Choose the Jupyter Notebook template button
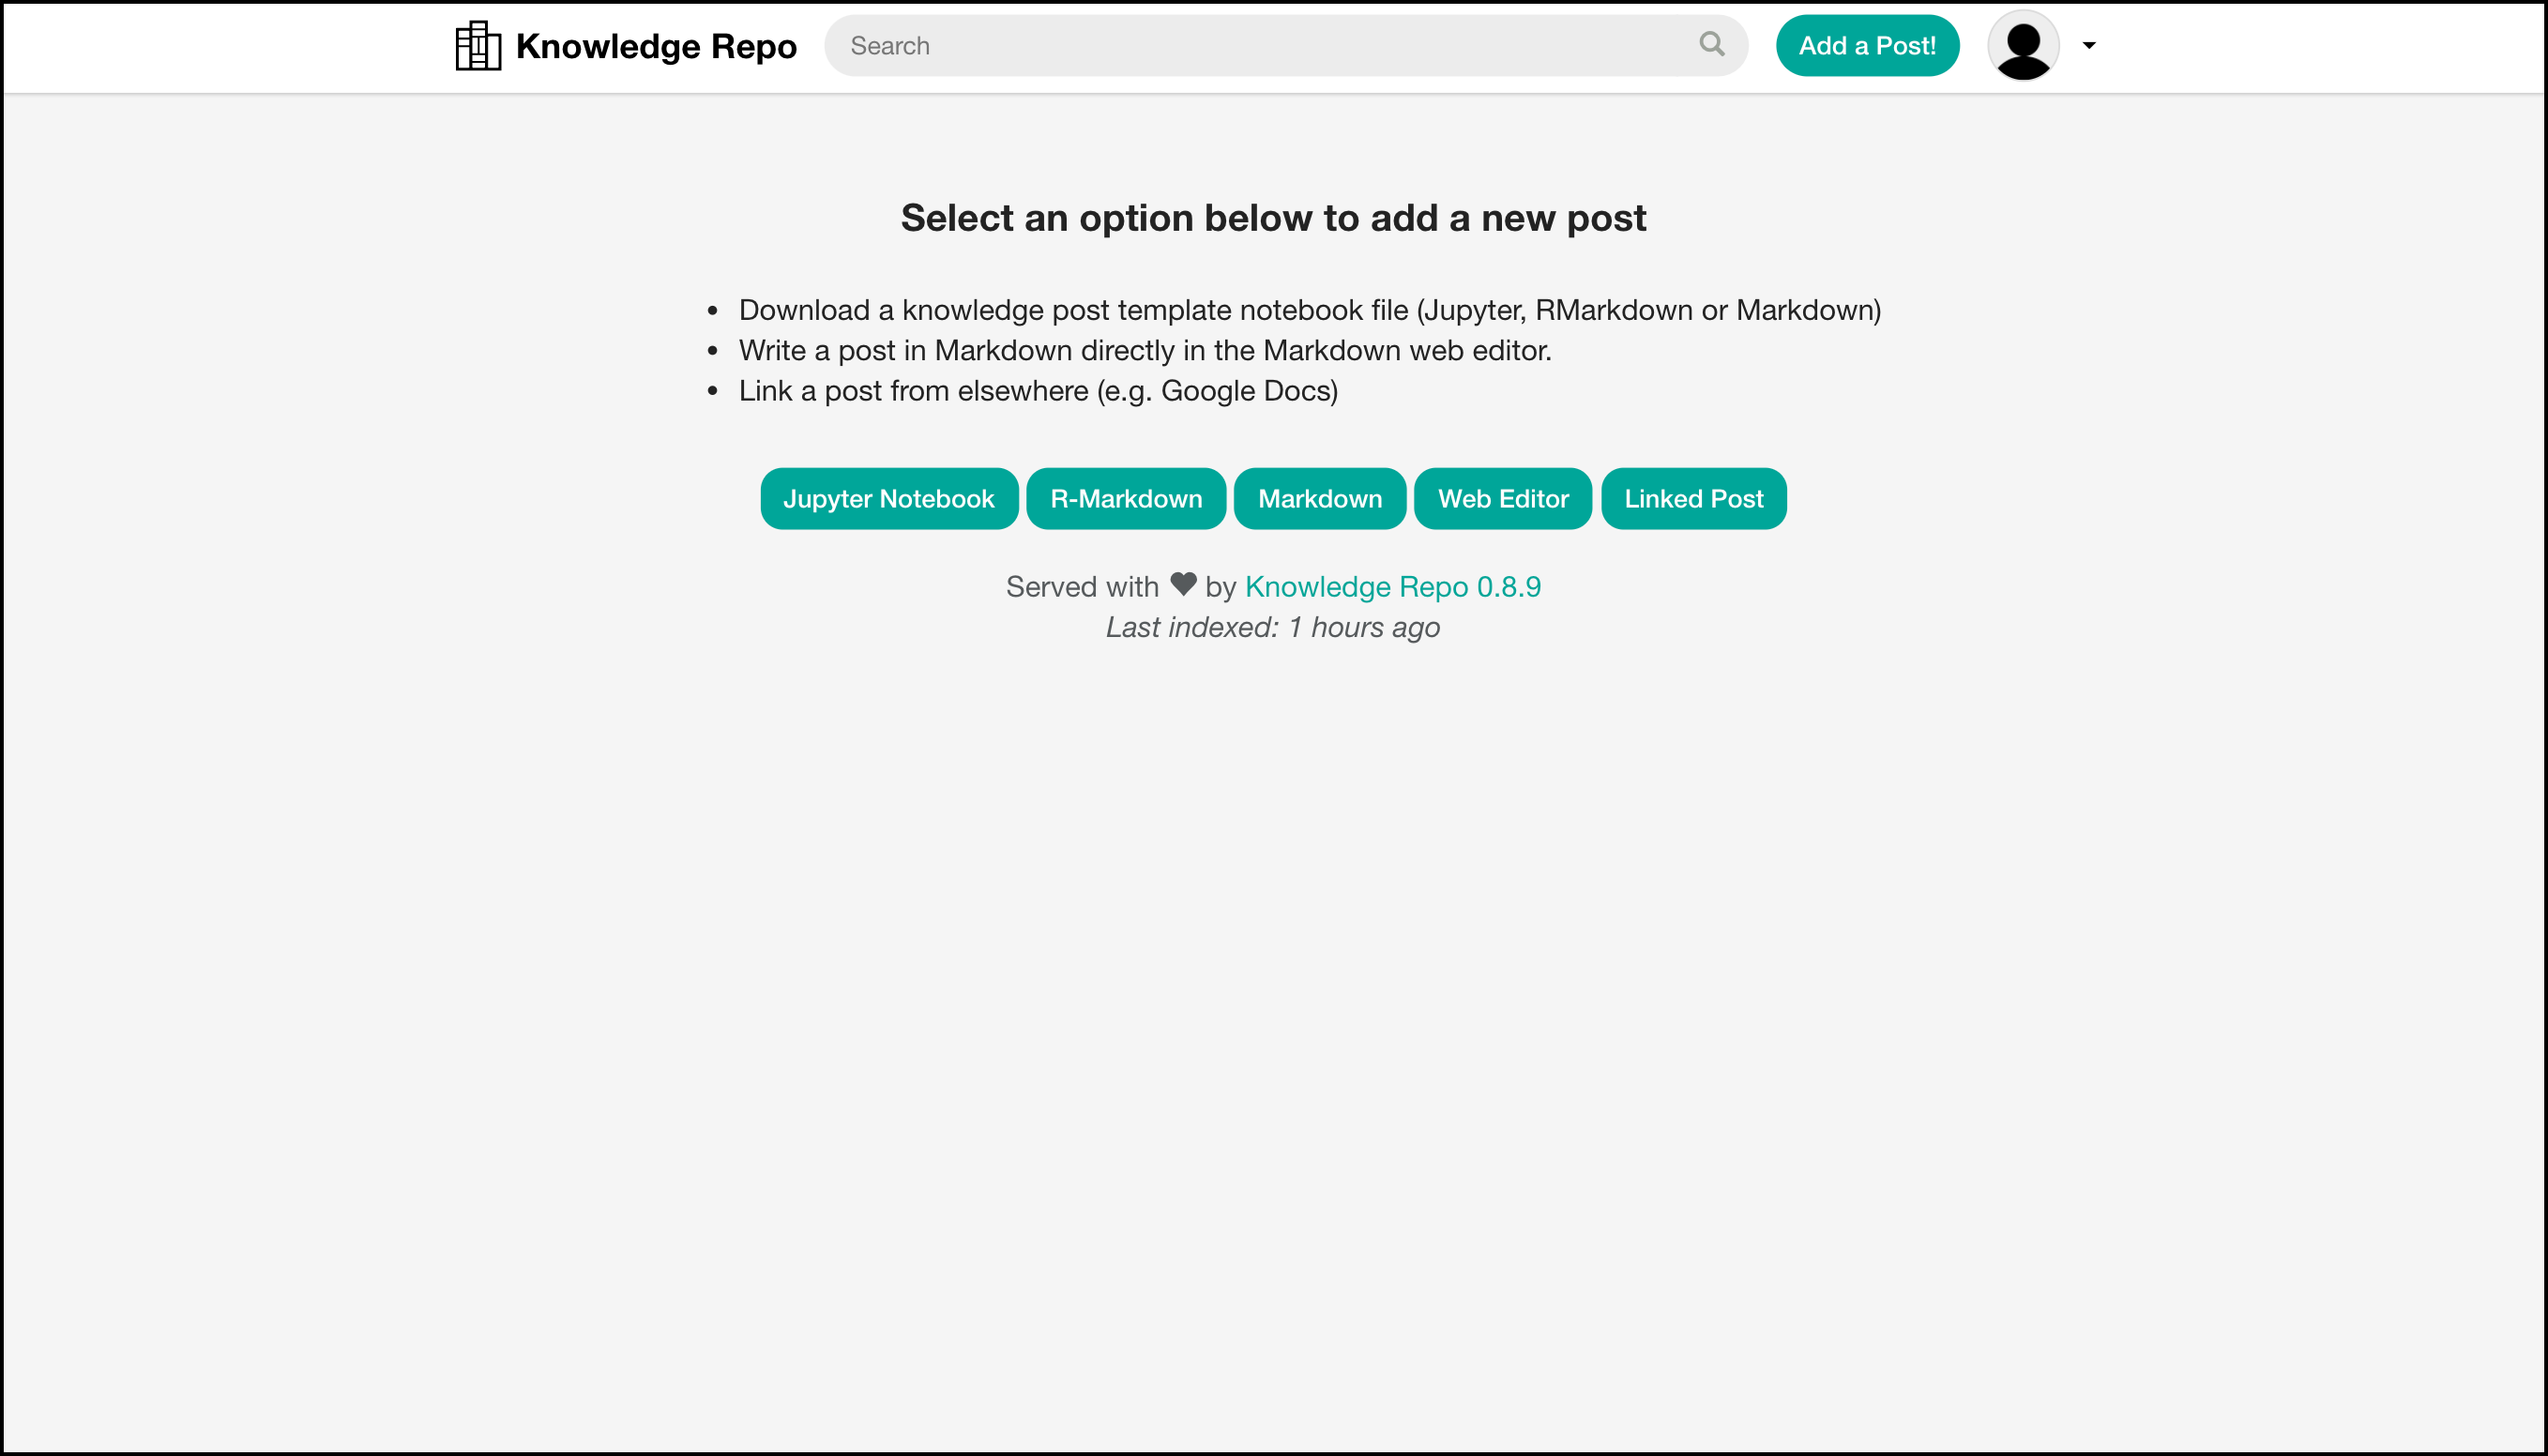 coord(888,499)
